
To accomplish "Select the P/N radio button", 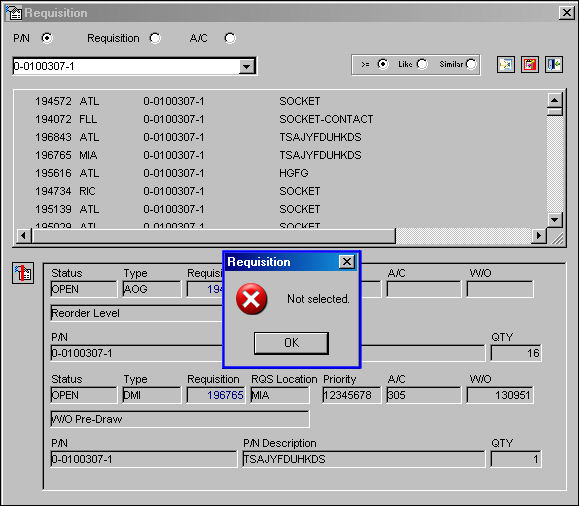I will [47, 38].
